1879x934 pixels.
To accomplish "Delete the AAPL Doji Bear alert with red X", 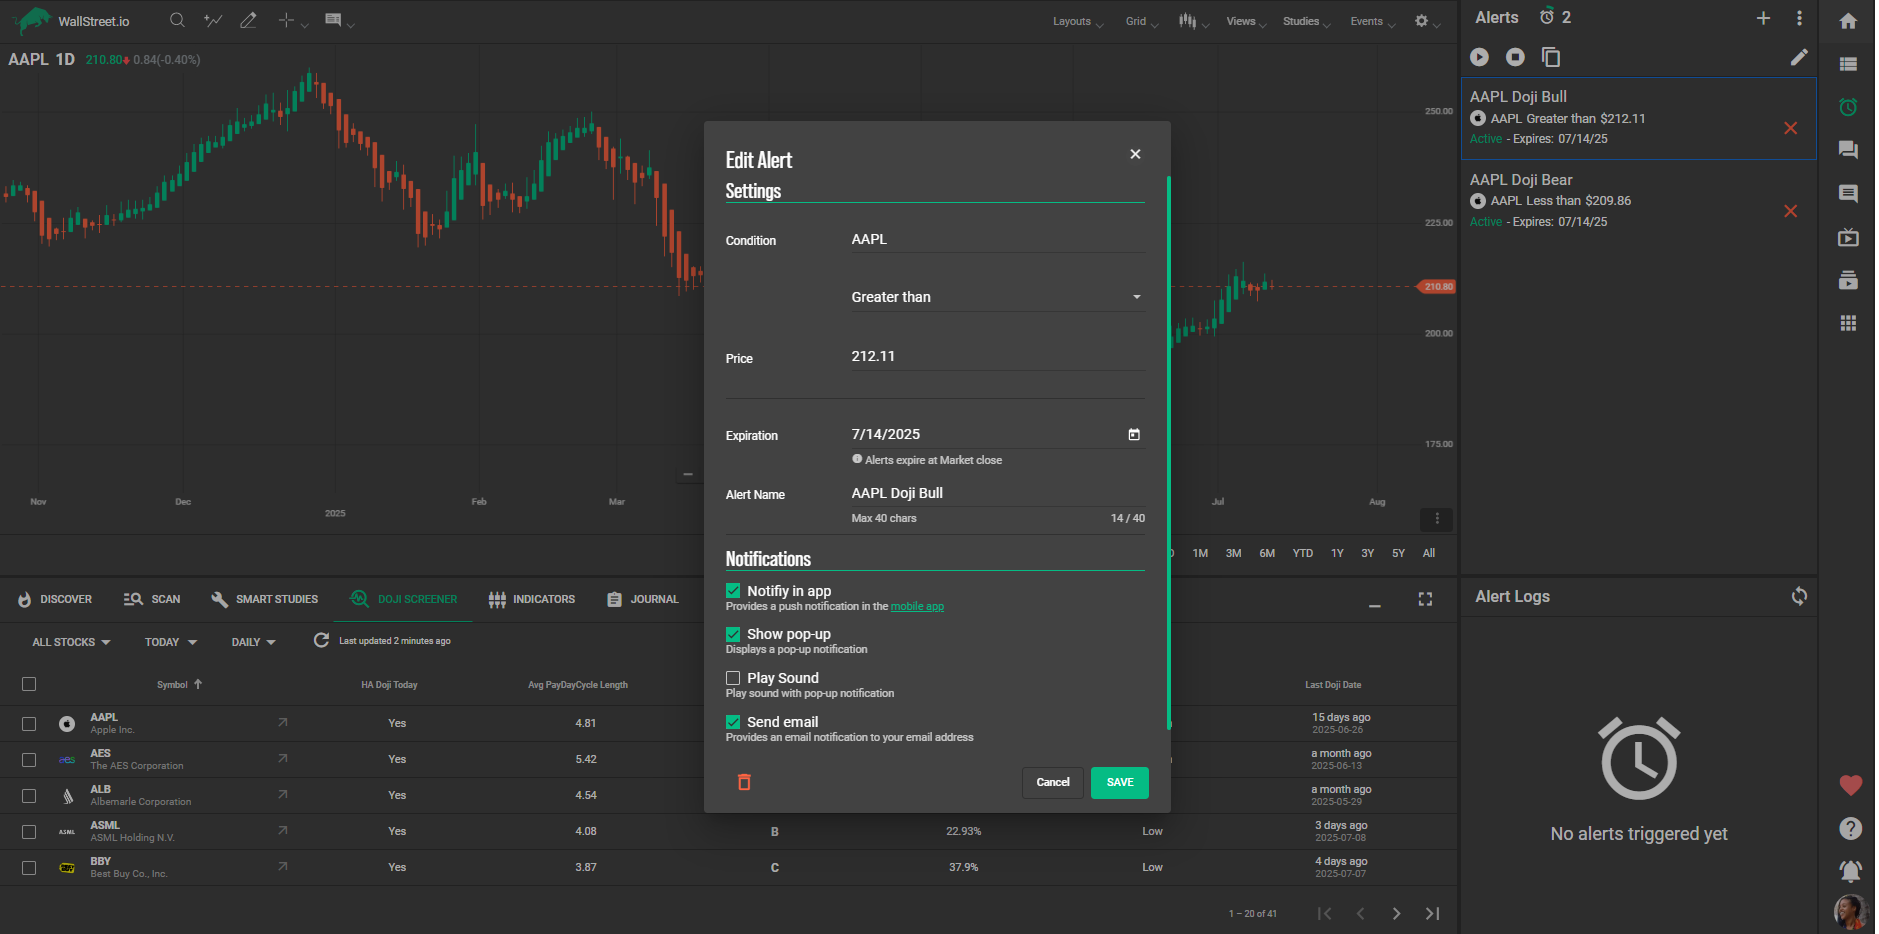I will (1790, 211).
